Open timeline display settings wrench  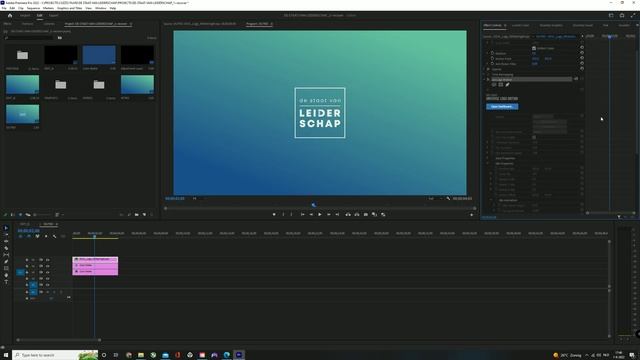click(54, 236)
